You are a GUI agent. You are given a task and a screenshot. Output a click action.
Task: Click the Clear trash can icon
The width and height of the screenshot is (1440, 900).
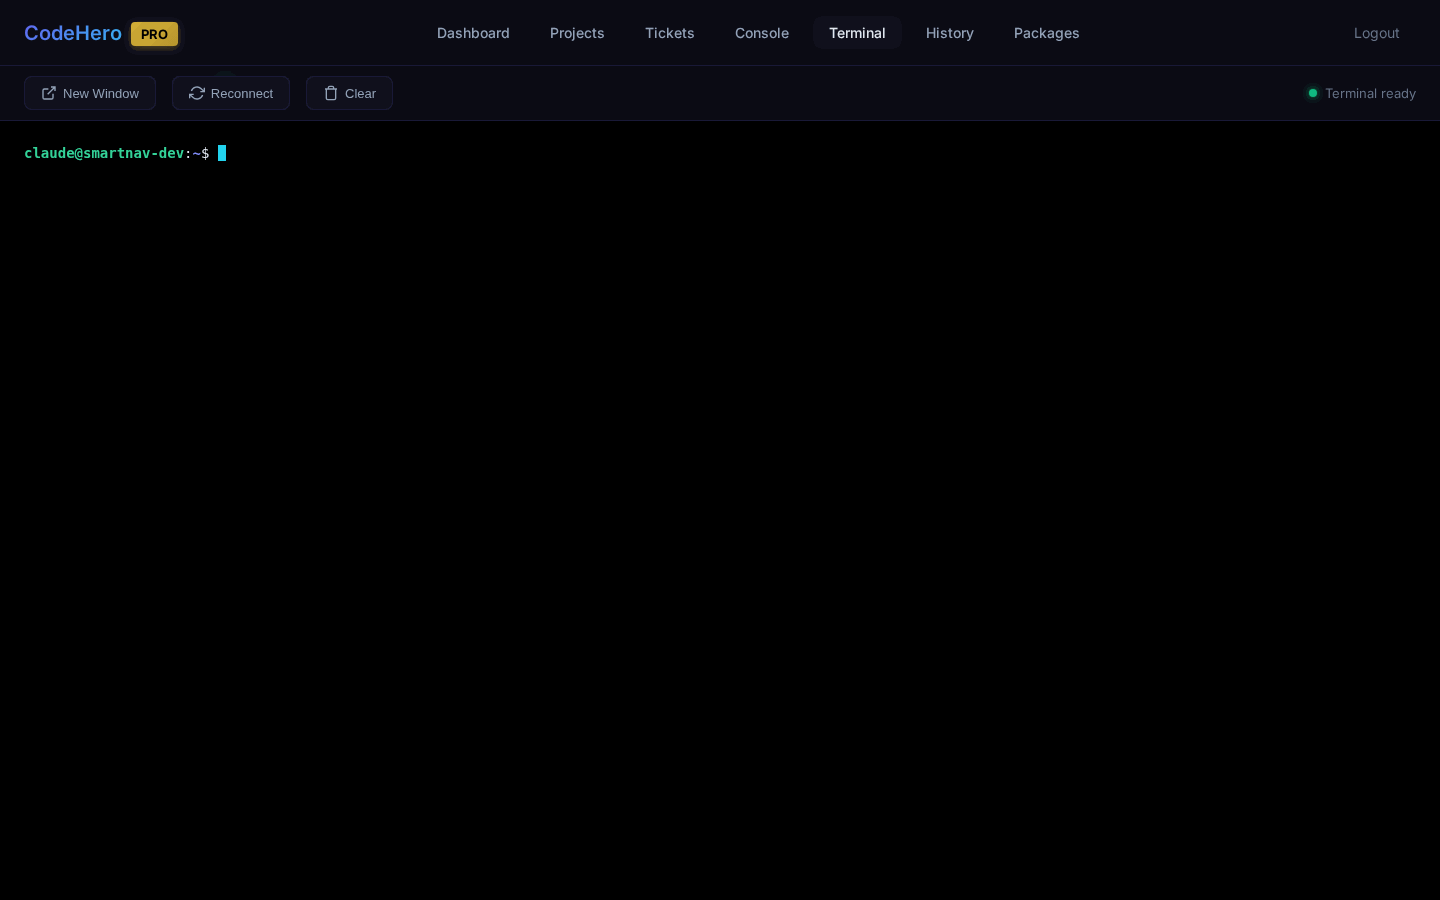pos(331,93)
